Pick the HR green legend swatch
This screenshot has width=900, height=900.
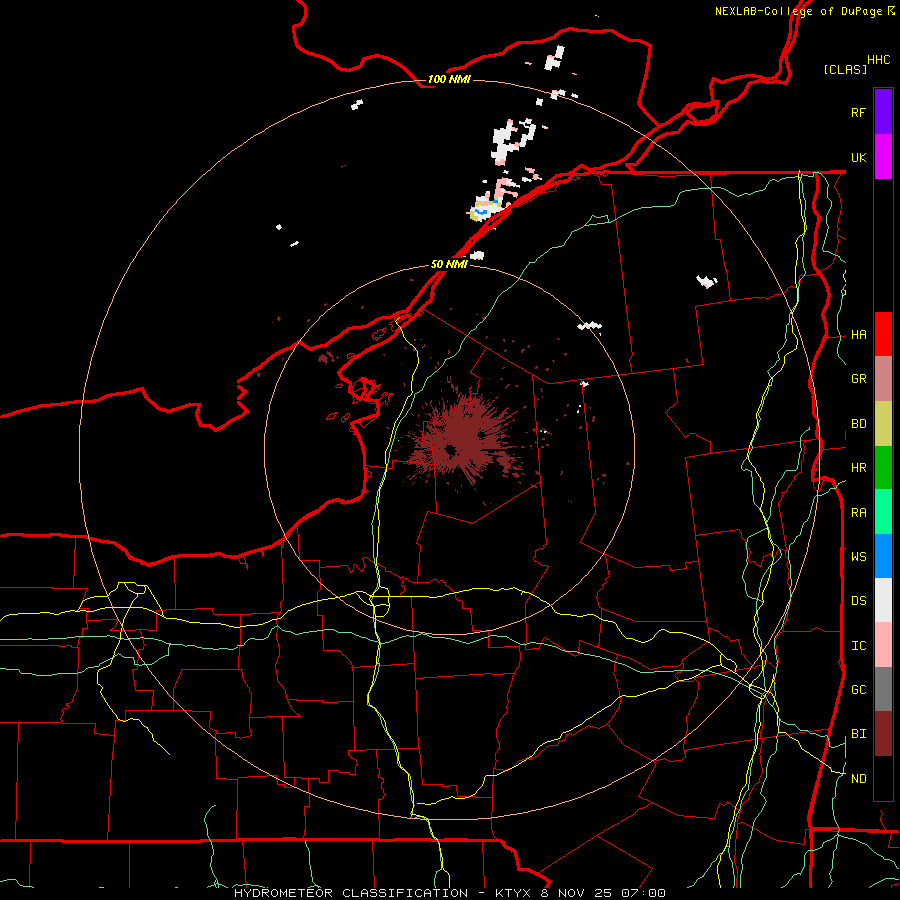(x=883, y=468)
